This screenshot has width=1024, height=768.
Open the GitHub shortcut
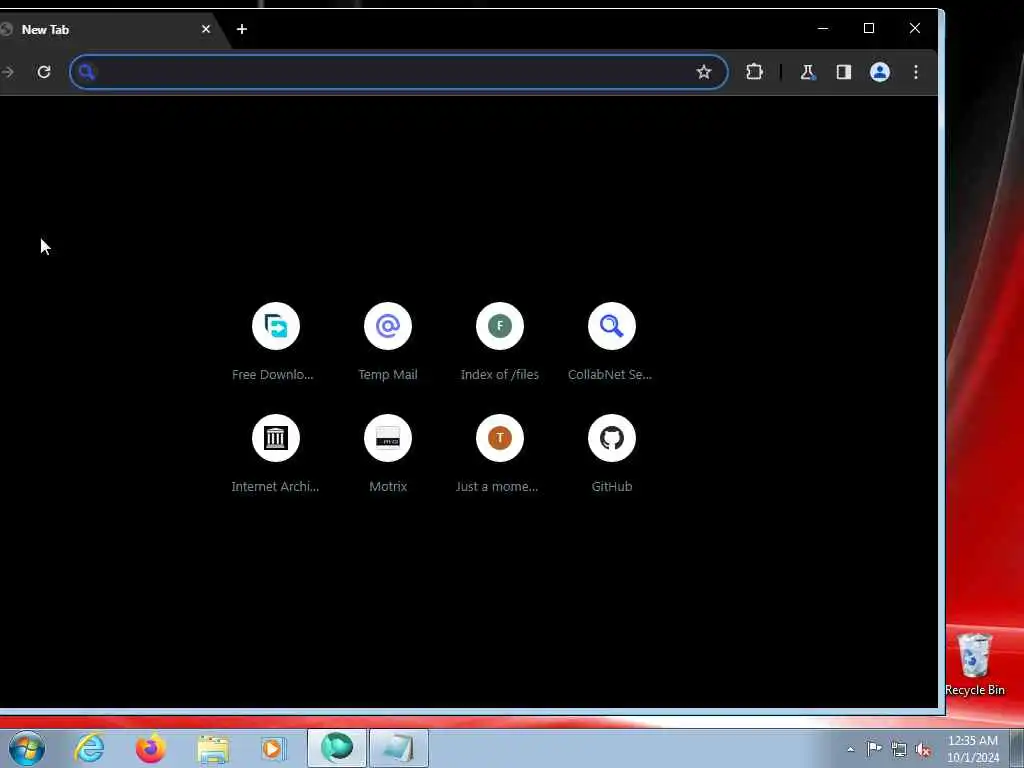click(x=611, y=453)
